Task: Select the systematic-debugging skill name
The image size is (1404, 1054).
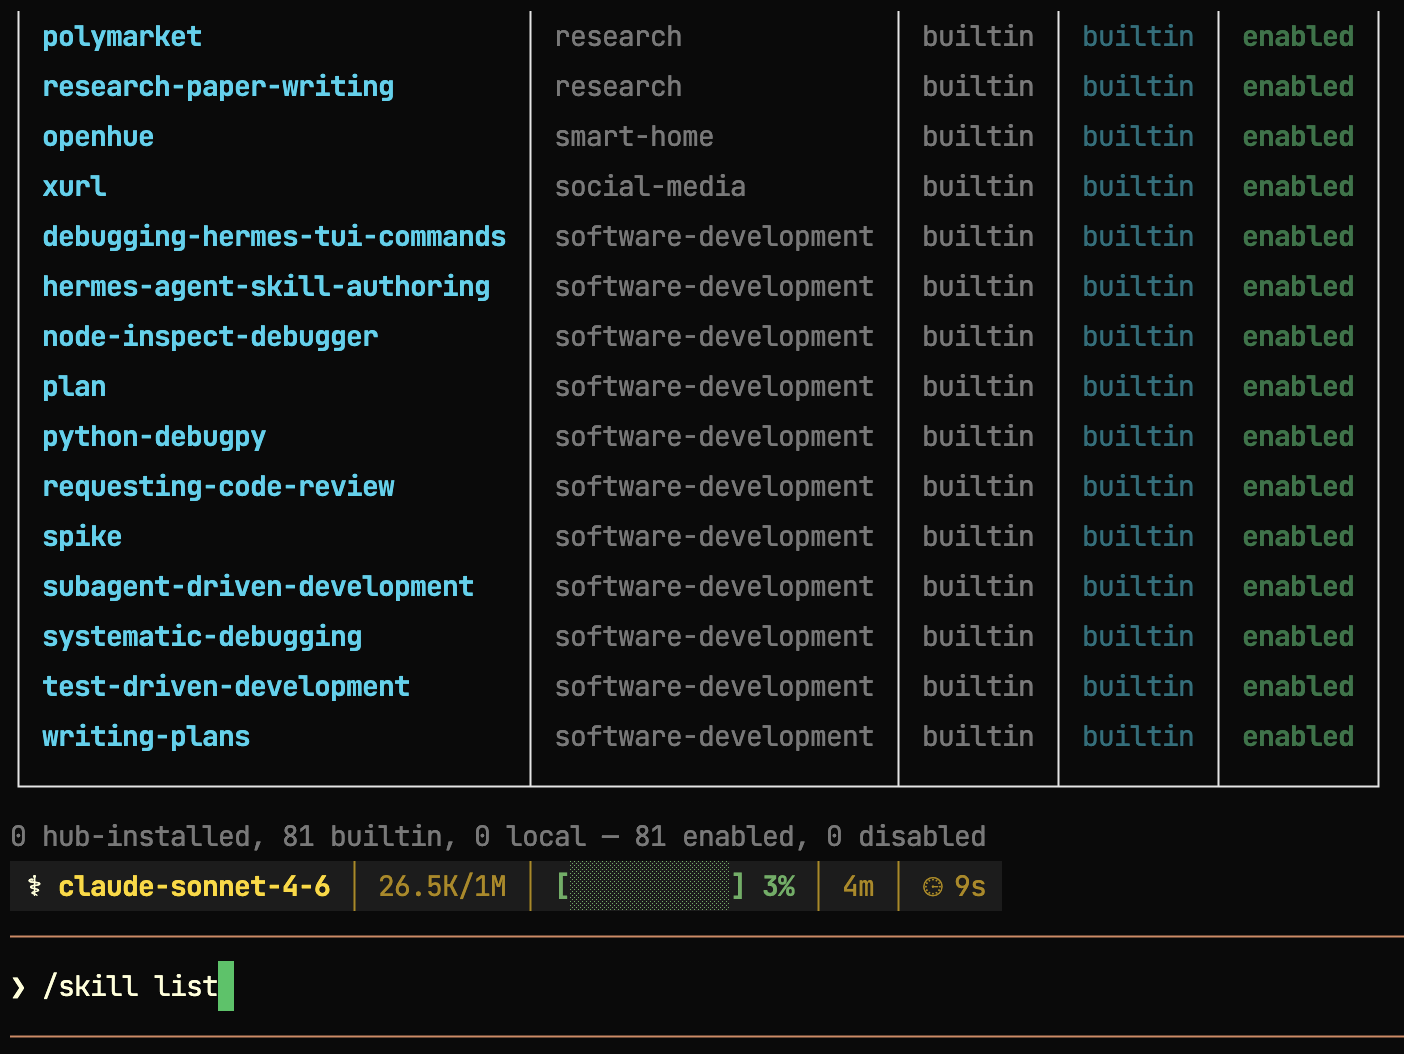Action: [202, 637]
